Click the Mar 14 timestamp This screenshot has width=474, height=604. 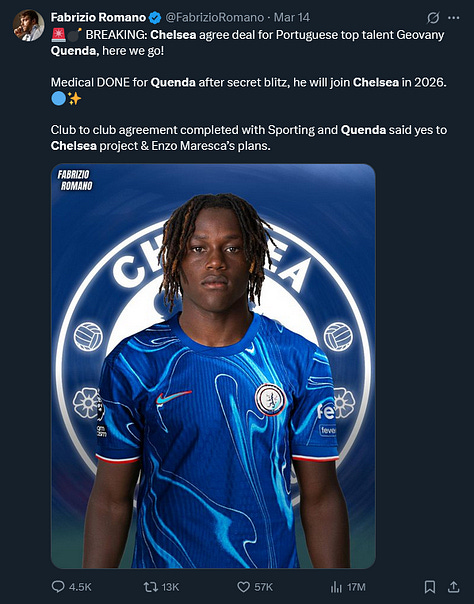(291, 17)
